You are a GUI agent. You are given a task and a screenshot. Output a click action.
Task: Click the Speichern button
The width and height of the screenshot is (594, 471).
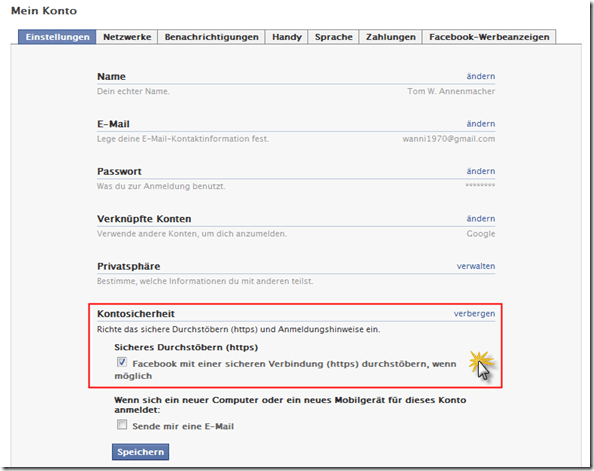pyautogui.click(x=141, y=452)
